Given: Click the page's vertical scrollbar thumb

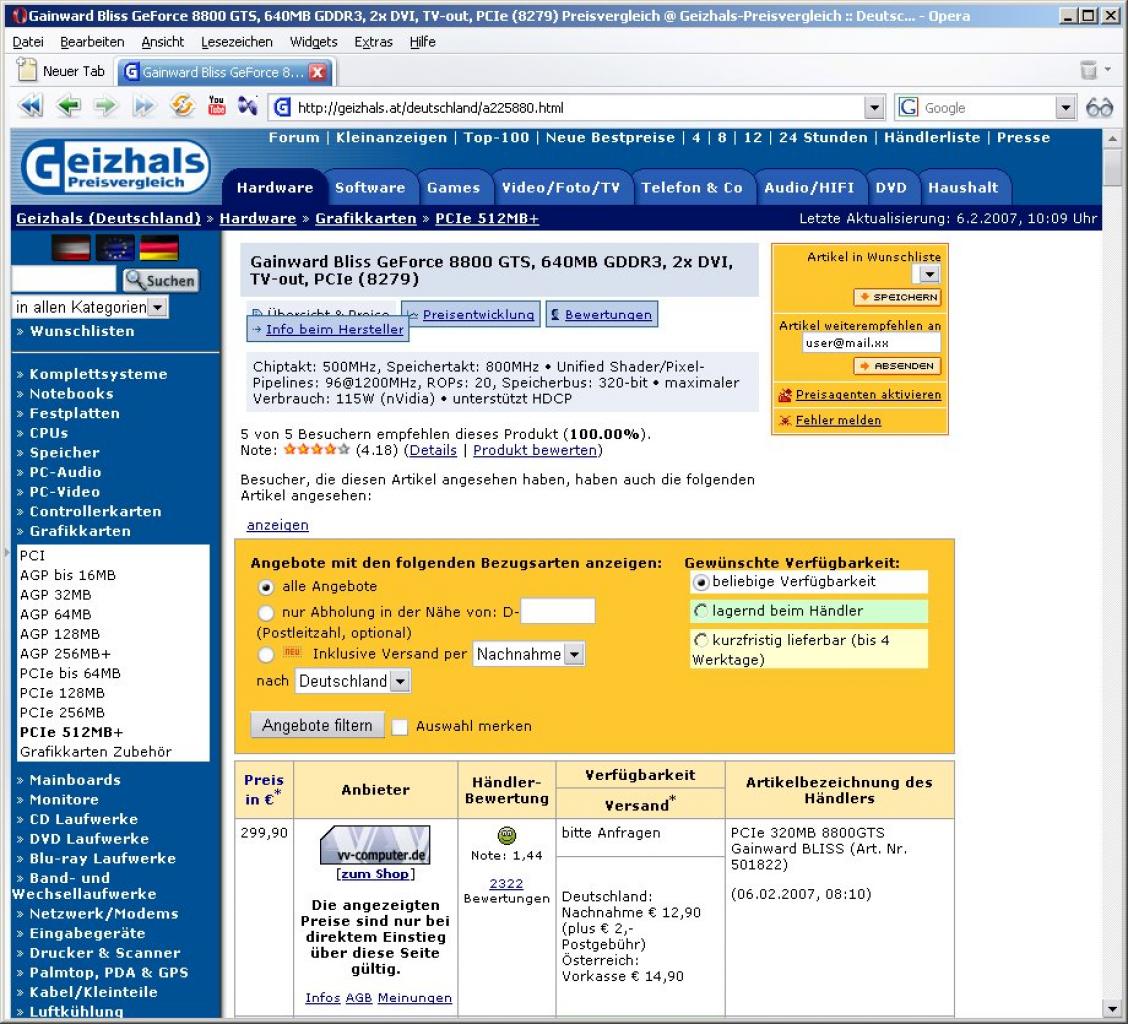Looking at the screenshot, I should pyautogui.click(x=1113, y=168).
